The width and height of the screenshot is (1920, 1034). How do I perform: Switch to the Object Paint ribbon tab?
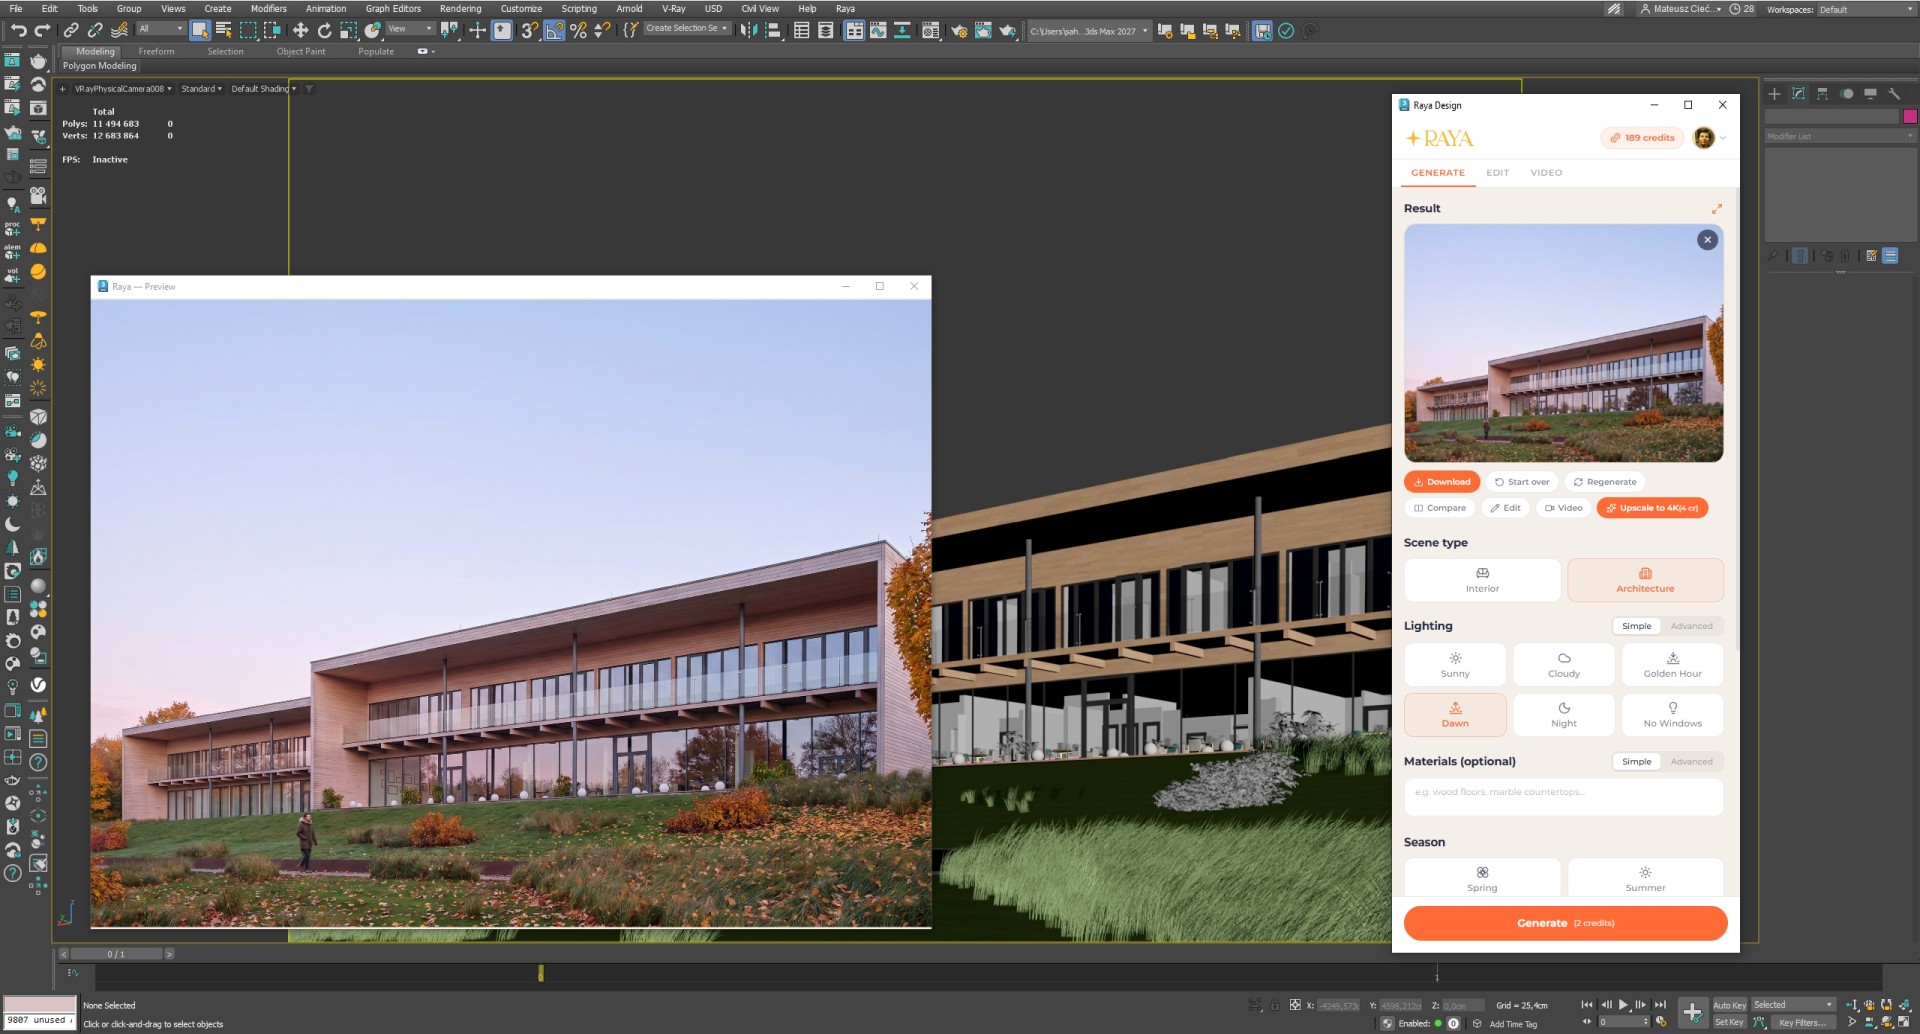pyautogui.click(x=301, y=51)
